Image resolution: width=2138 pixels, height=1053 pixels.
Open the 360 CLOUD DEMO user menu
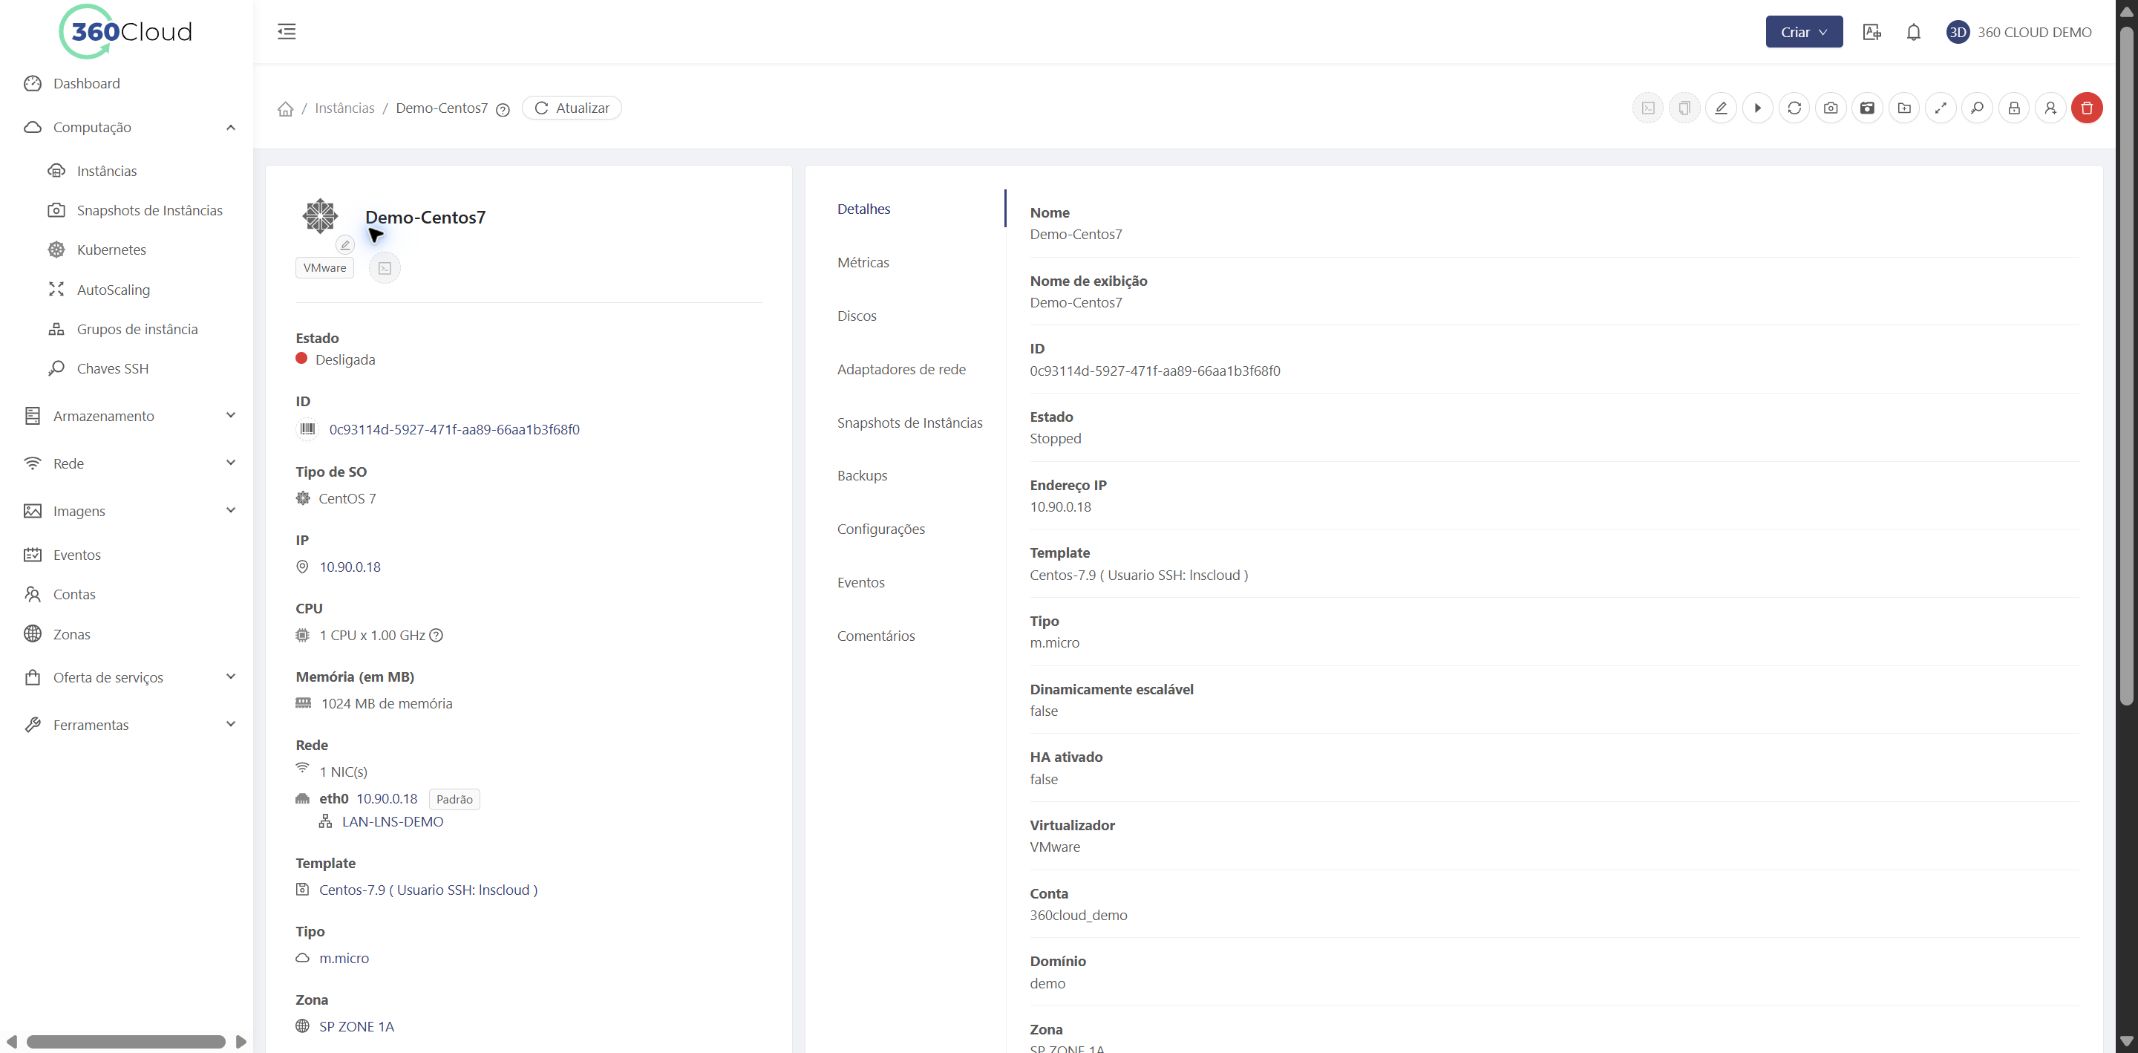(2019, 32)
